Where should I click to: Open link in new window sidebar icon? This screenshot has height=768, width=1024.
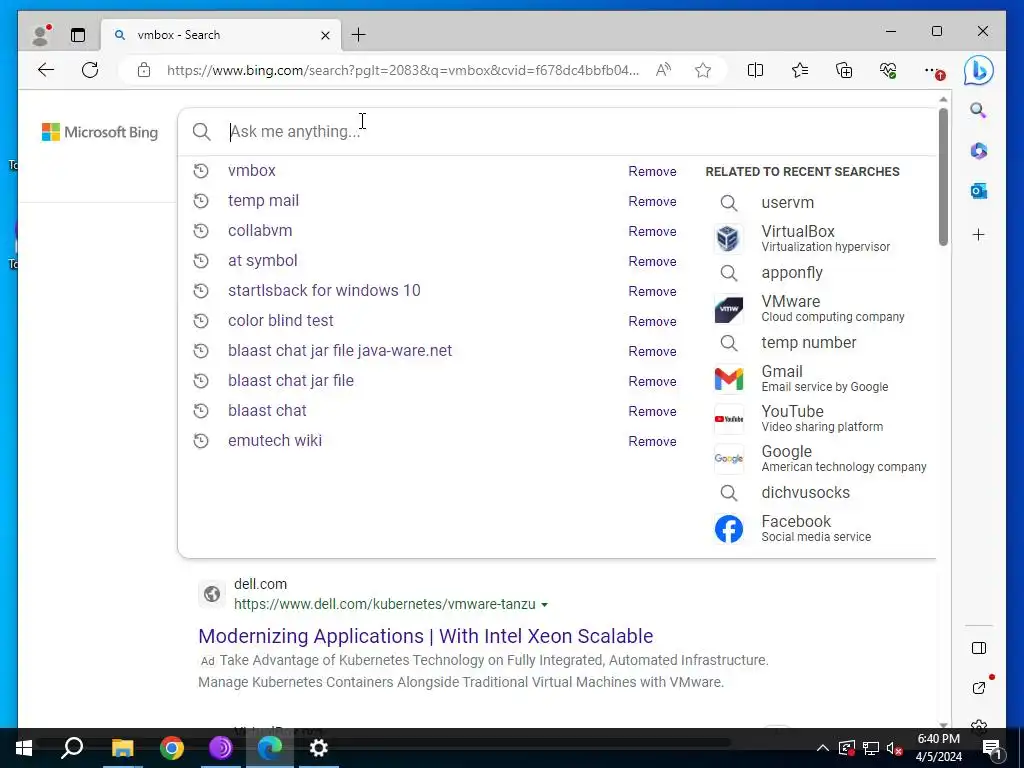(978, 687)
